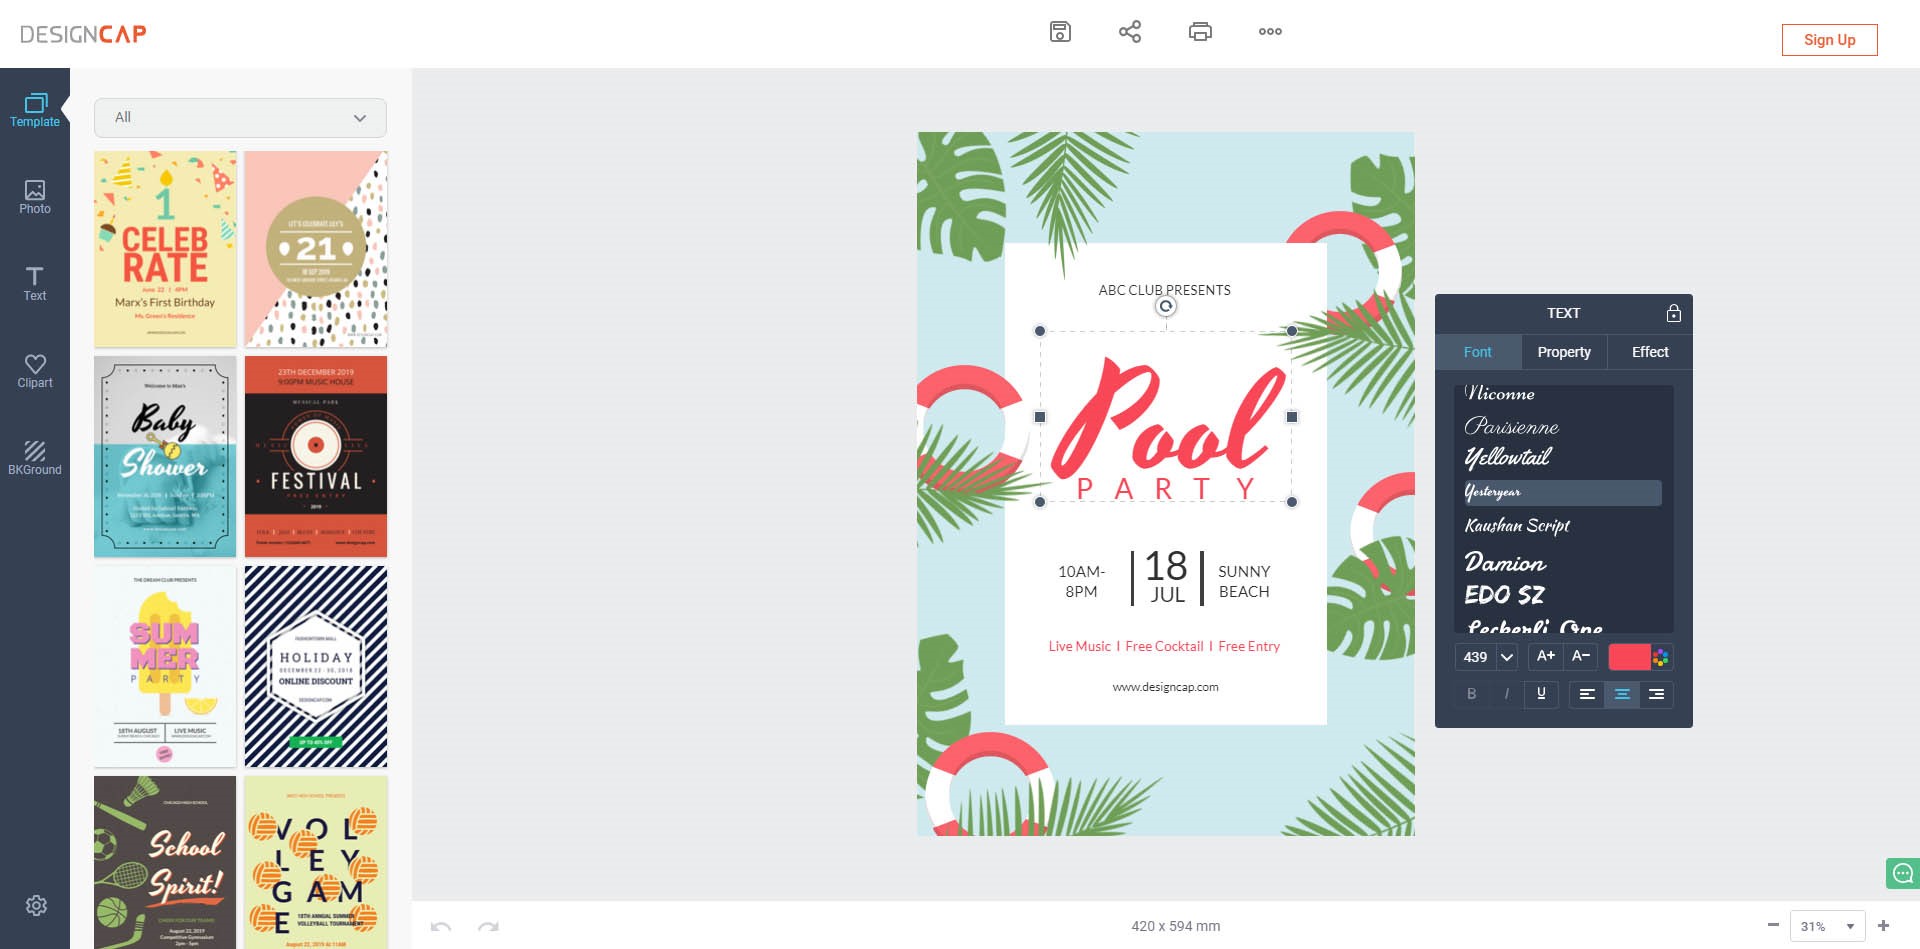Screen dimensions: 1920x949
Task: Switch to the Property tab
Action: point(1564,352)
